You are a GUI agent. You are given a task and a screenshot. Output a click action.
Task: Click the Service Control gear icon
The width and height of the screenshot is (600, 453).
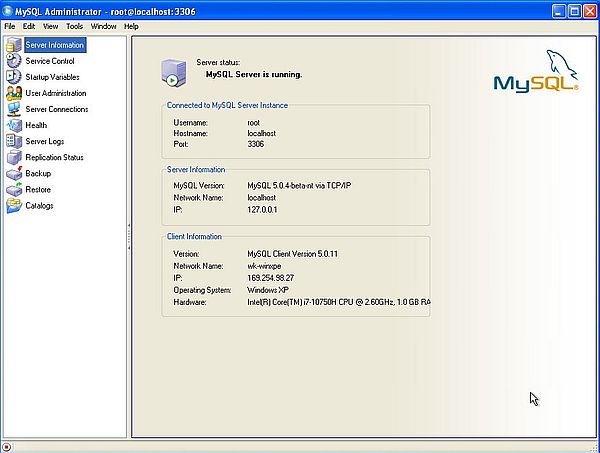click(x=14, y=61)
